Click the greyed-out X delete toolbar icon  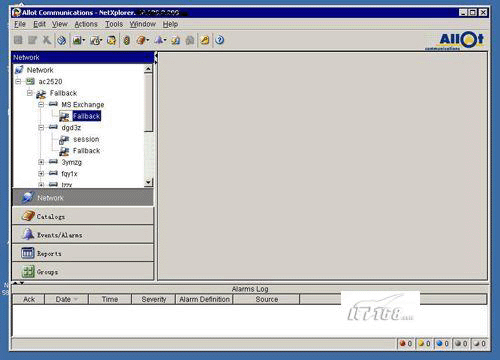point(47,40)
